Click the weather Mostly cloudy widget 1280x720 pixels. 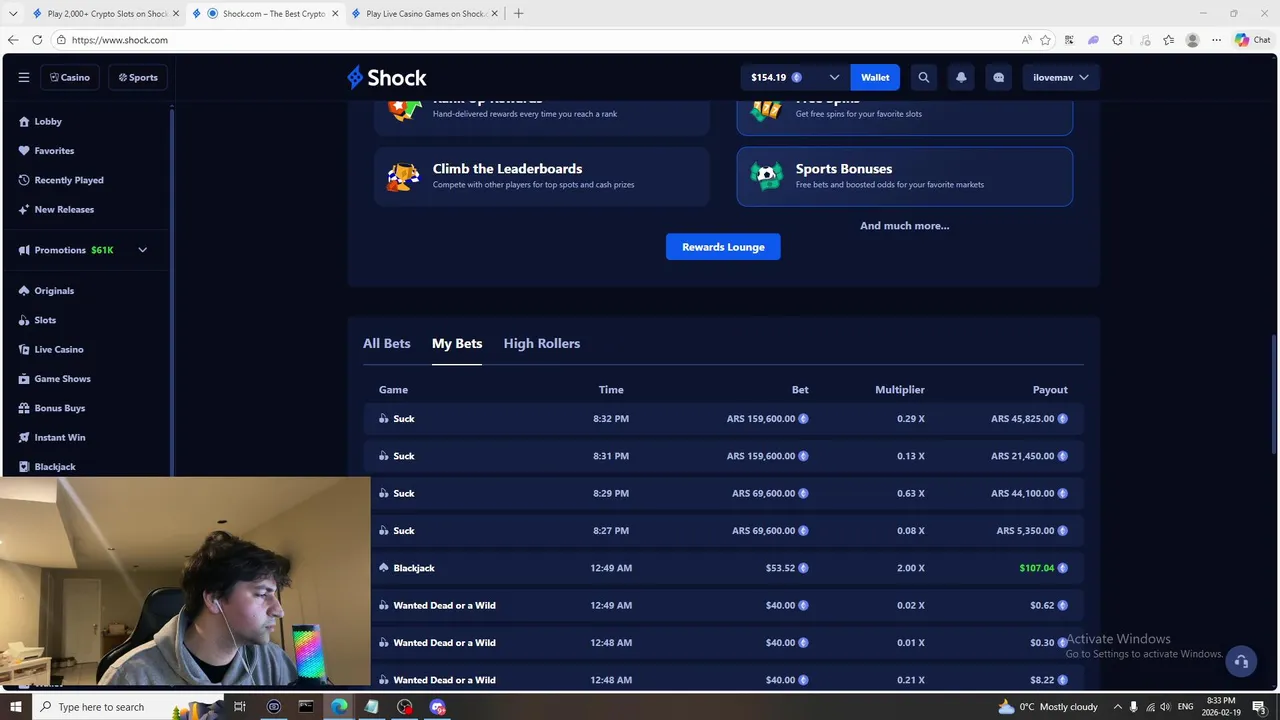(x=1049, y=707)
